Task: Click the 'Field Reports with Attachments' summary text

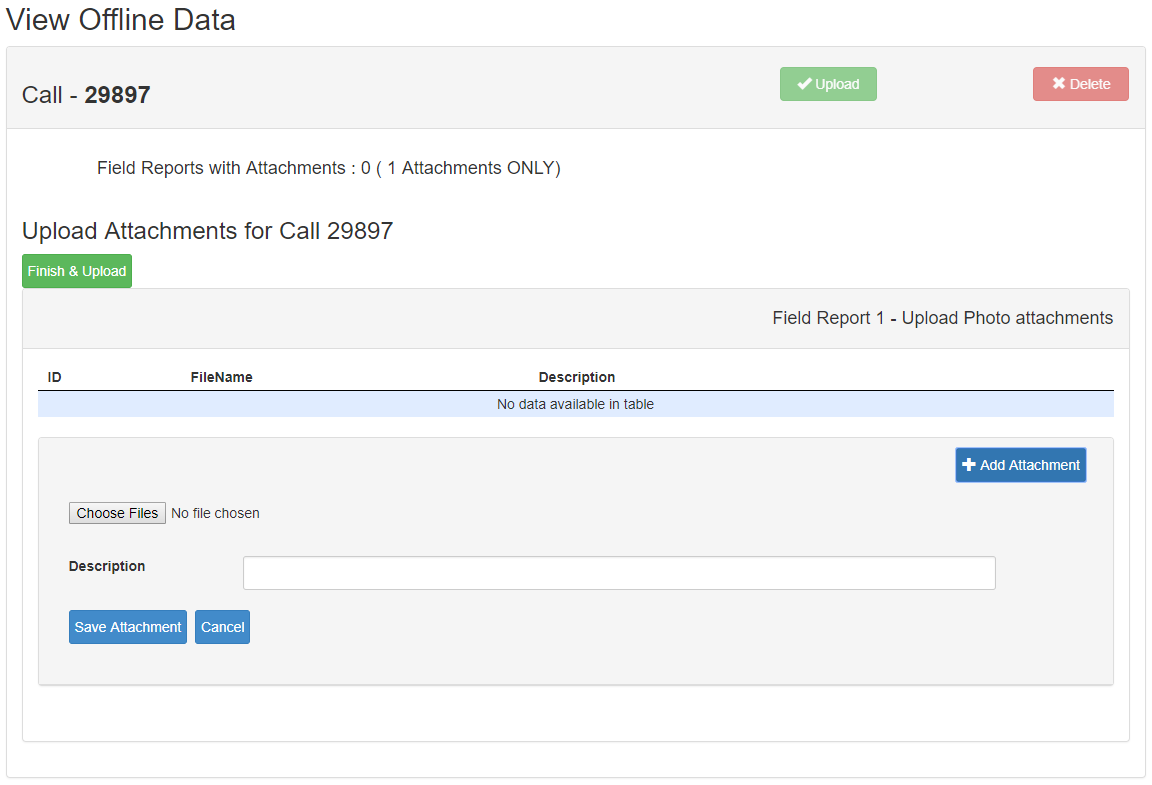Action: pos(328,168)
